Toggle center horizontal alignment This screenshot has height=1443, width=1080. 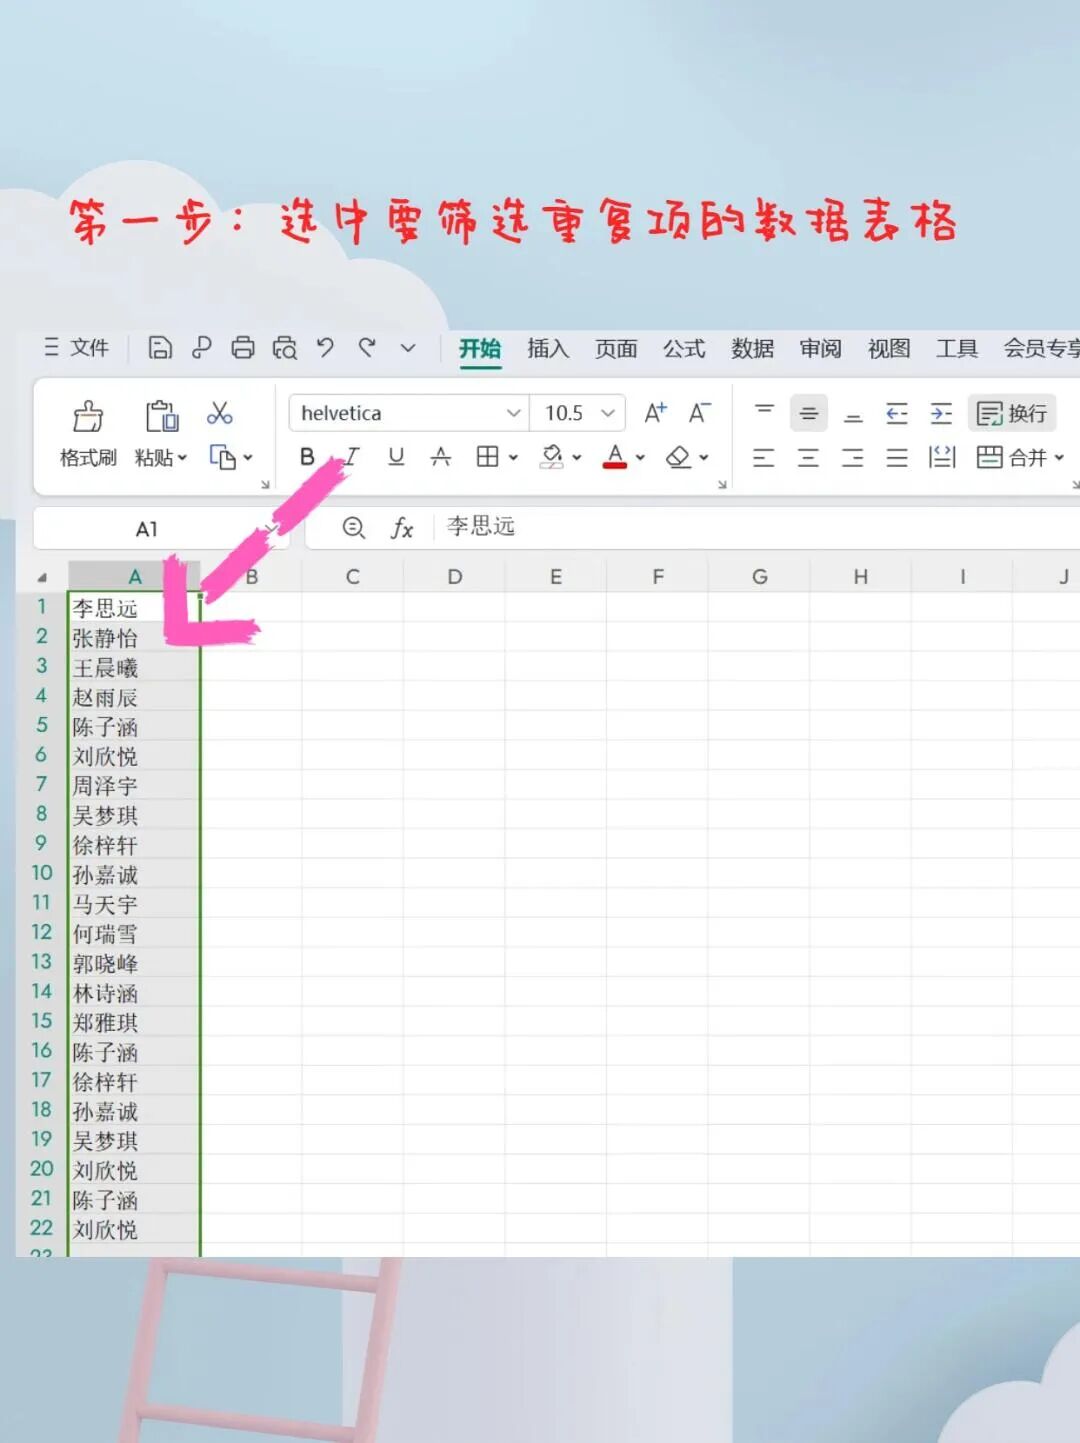coord(808,458)
